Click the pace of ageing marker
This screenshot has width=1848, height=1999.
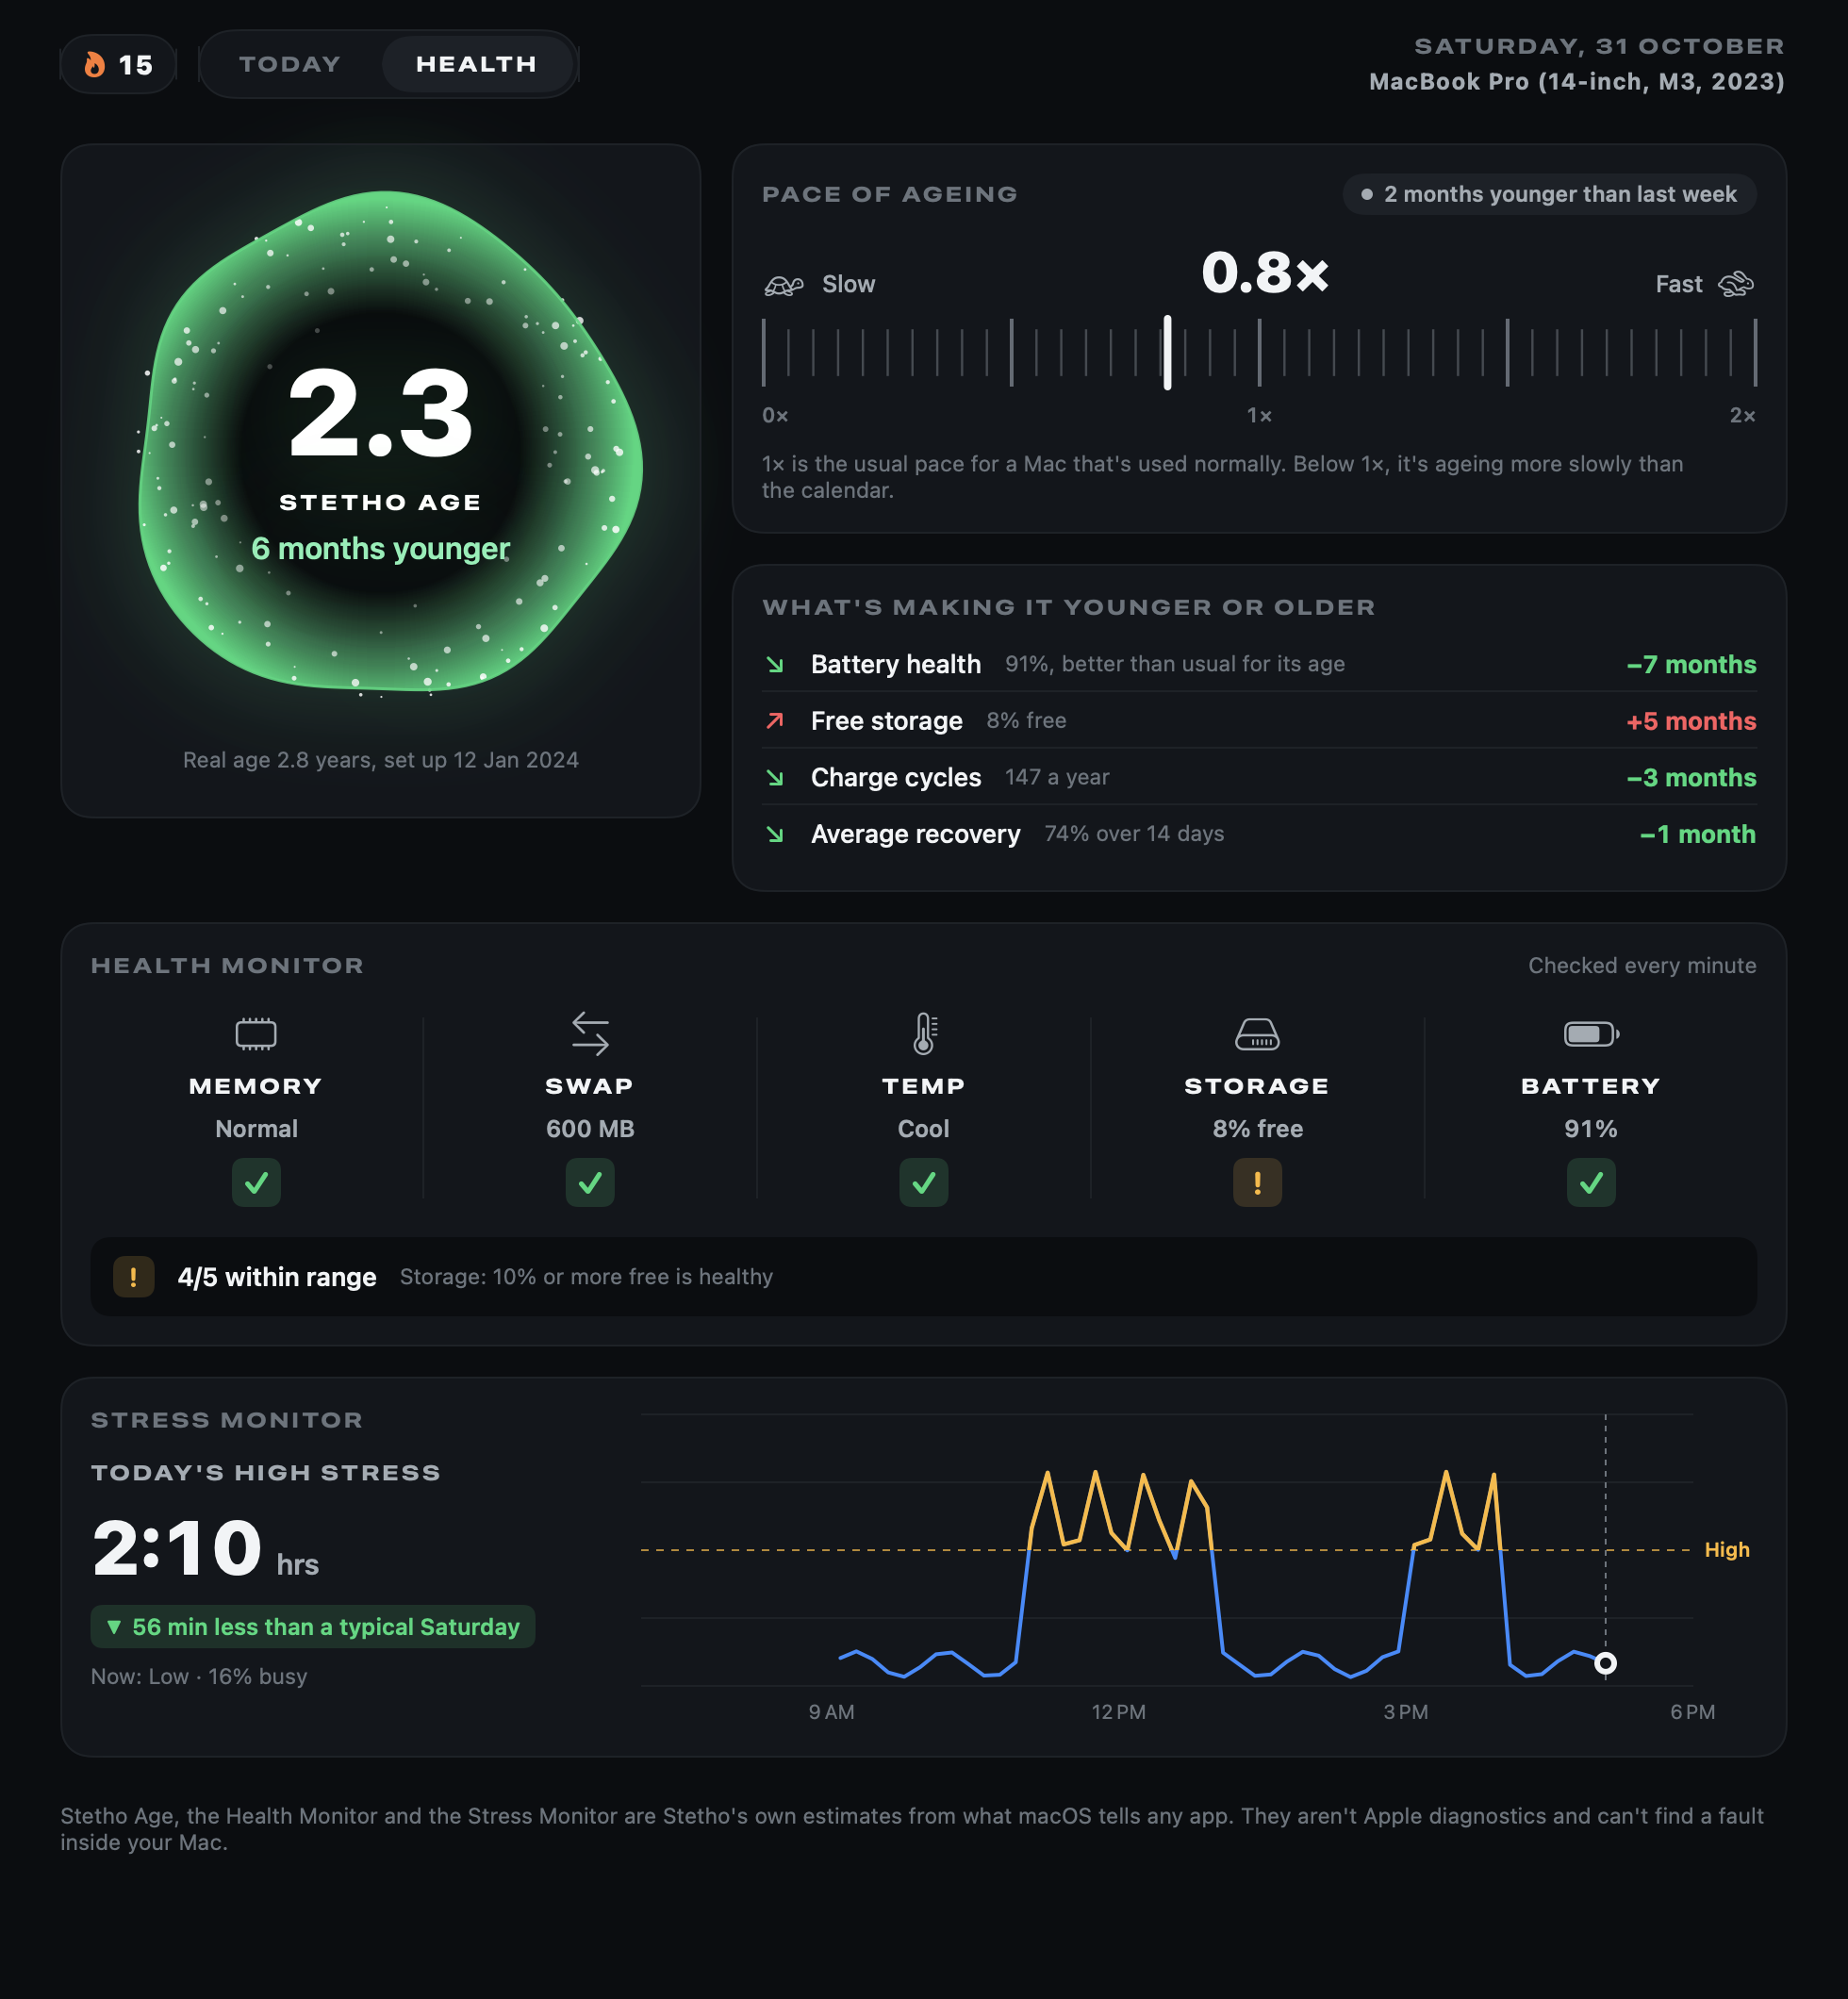click(x=1167, y=352)
